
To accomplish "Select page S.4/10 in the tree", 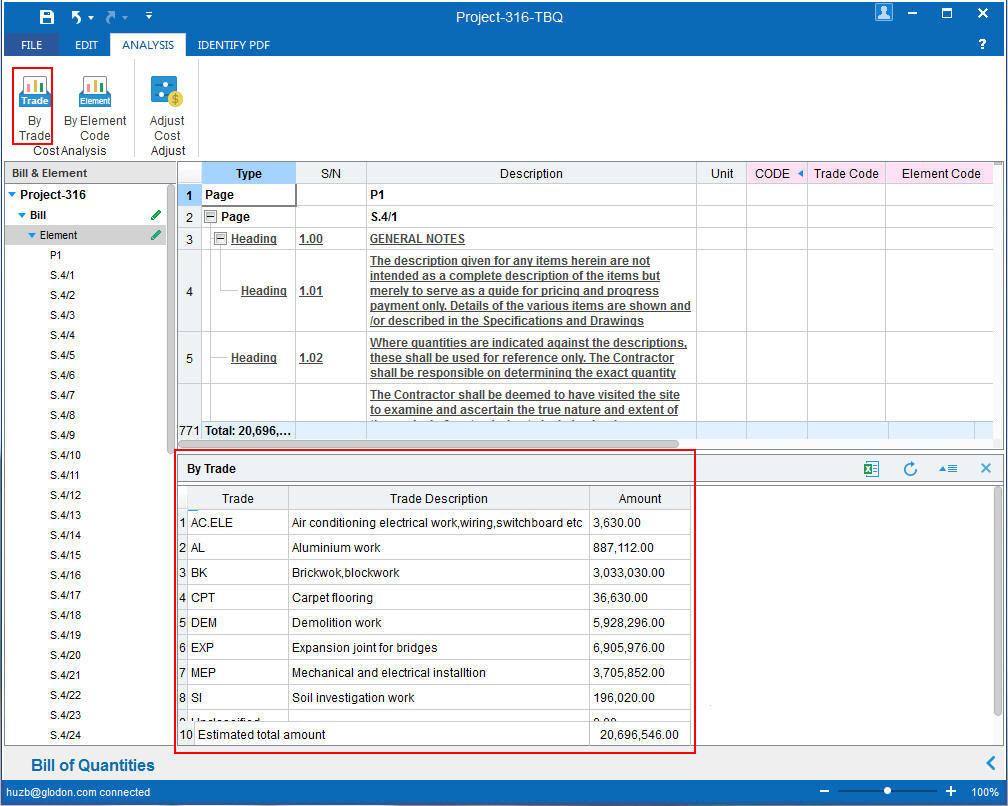I will click(65, 455).
